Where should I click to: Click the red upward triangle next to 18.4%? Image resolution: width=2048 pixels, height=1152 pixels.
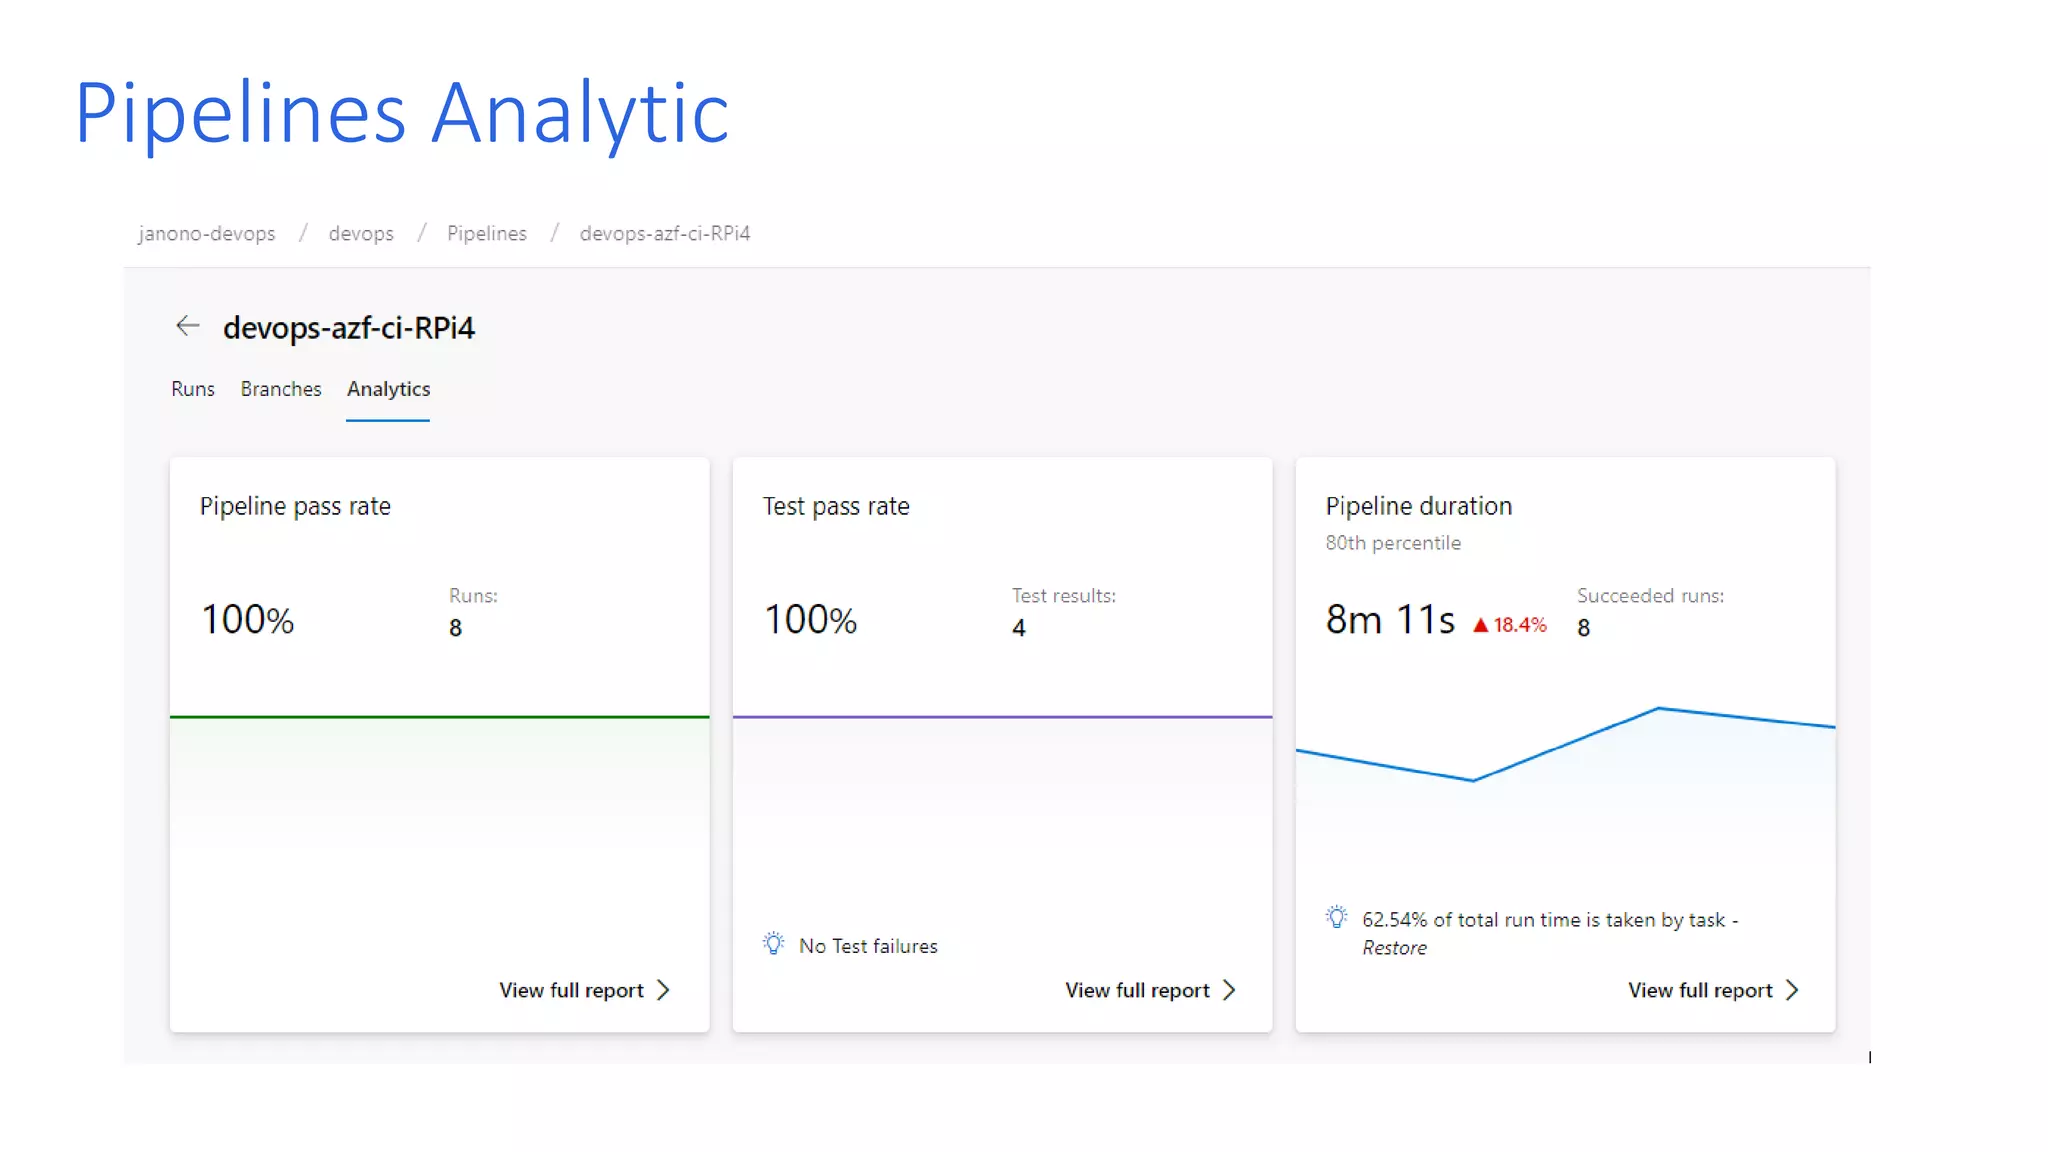coord(1480,625)
